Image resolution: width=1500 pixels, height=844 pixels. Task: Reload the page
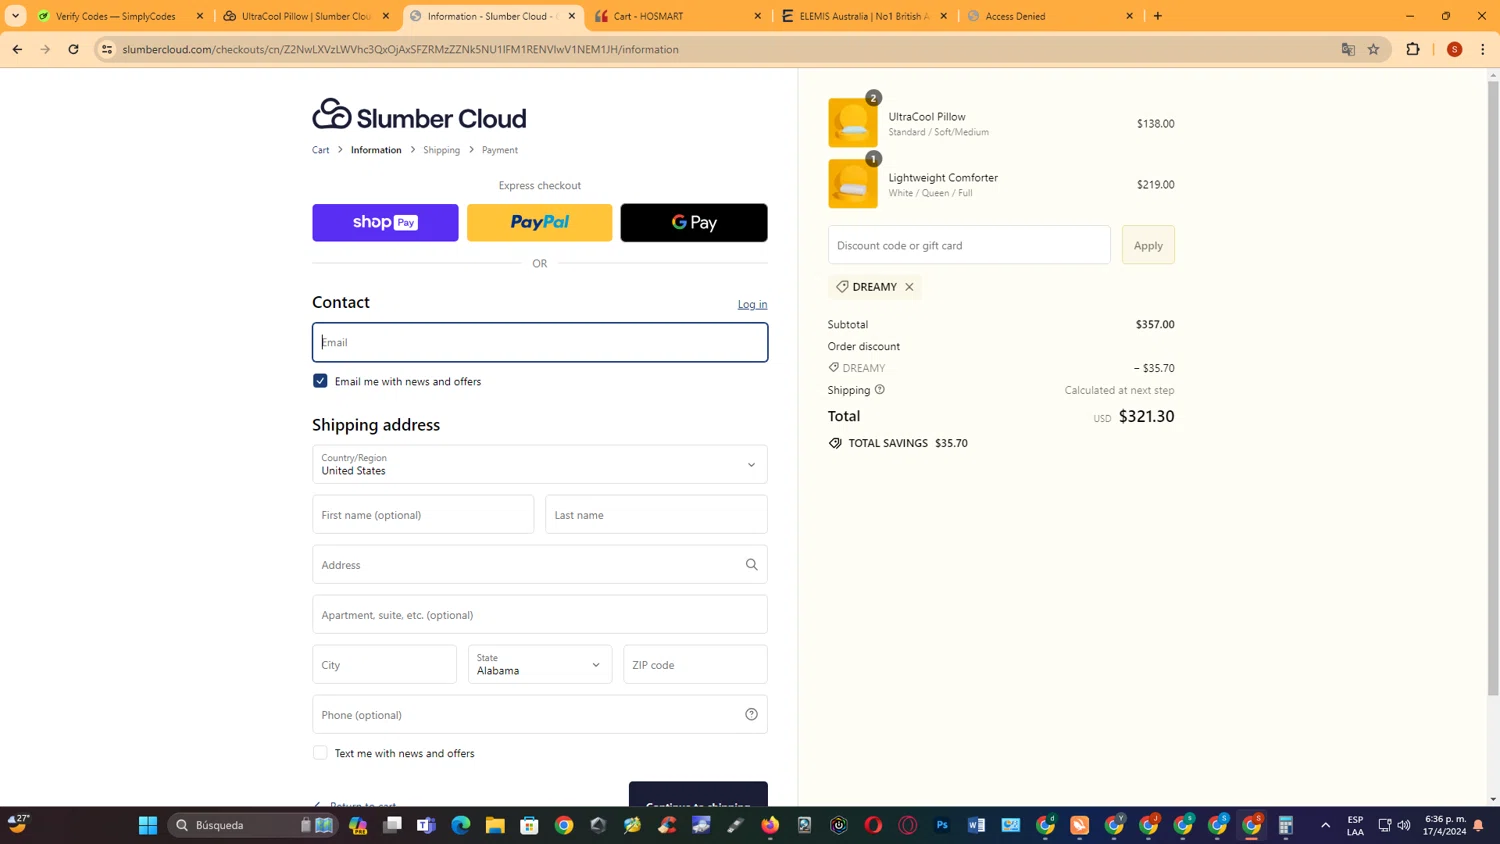[x=73, y=49]
